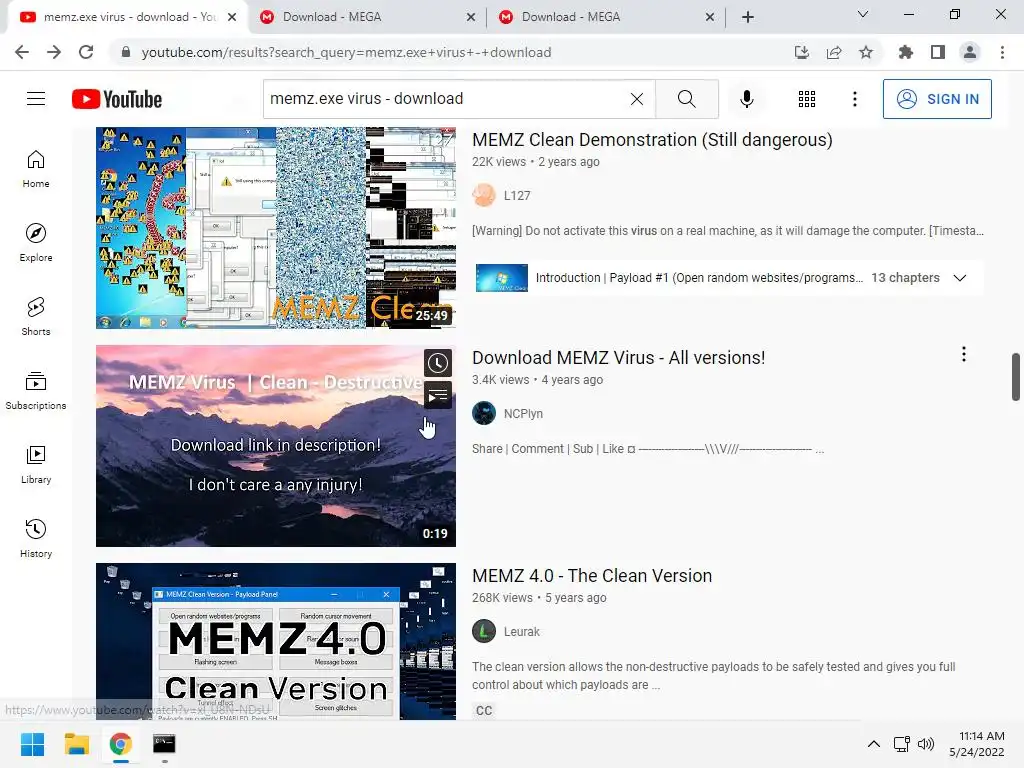This screenshot has height=768, width=1024.
Task: Switch to the second Download - MEGA tab
Action: pos(607,17)
